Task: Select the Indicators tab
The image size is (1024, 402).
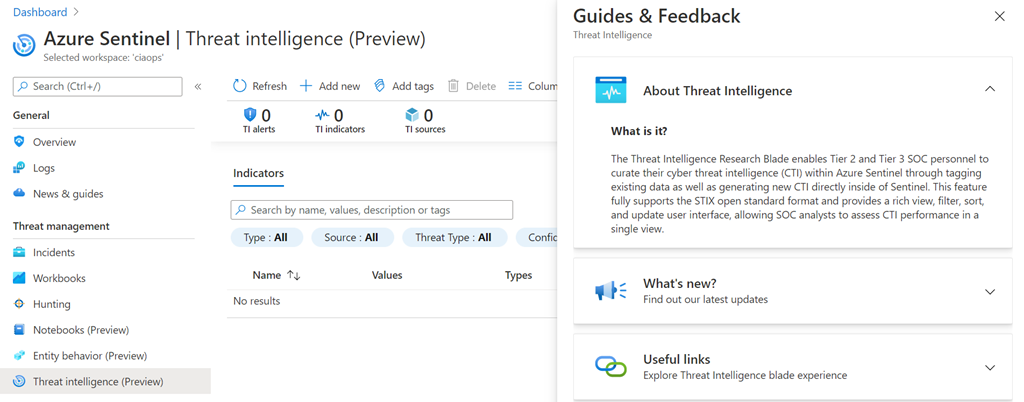Action: (258, 173)
